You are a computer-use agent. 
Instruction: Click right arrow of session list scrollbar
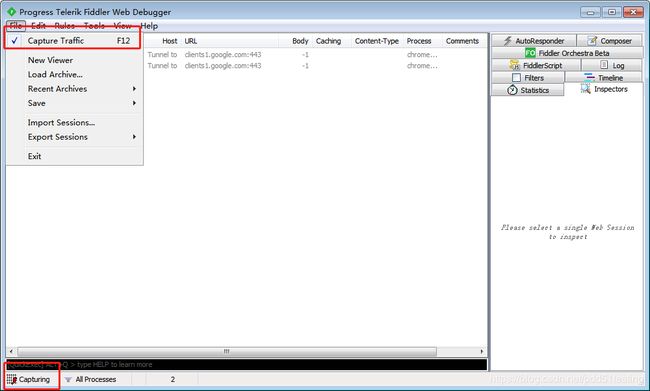482,352
